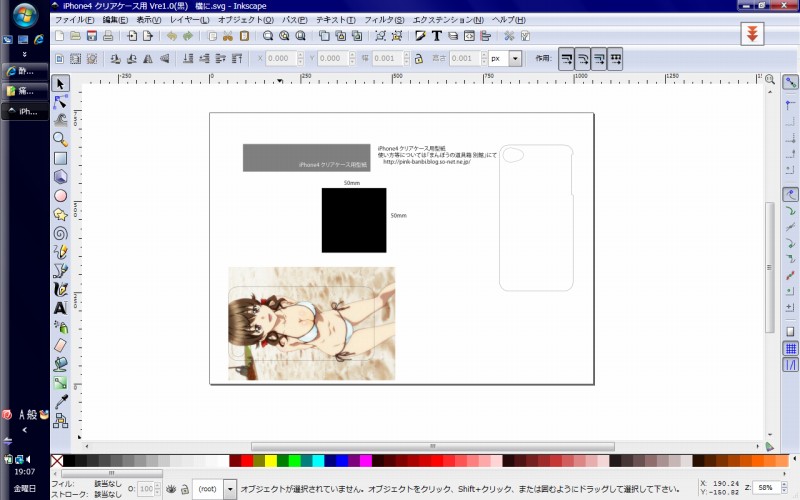
Task: Select the Star and polygon tool
Action: pyautogui.click(x=60, y=214)
